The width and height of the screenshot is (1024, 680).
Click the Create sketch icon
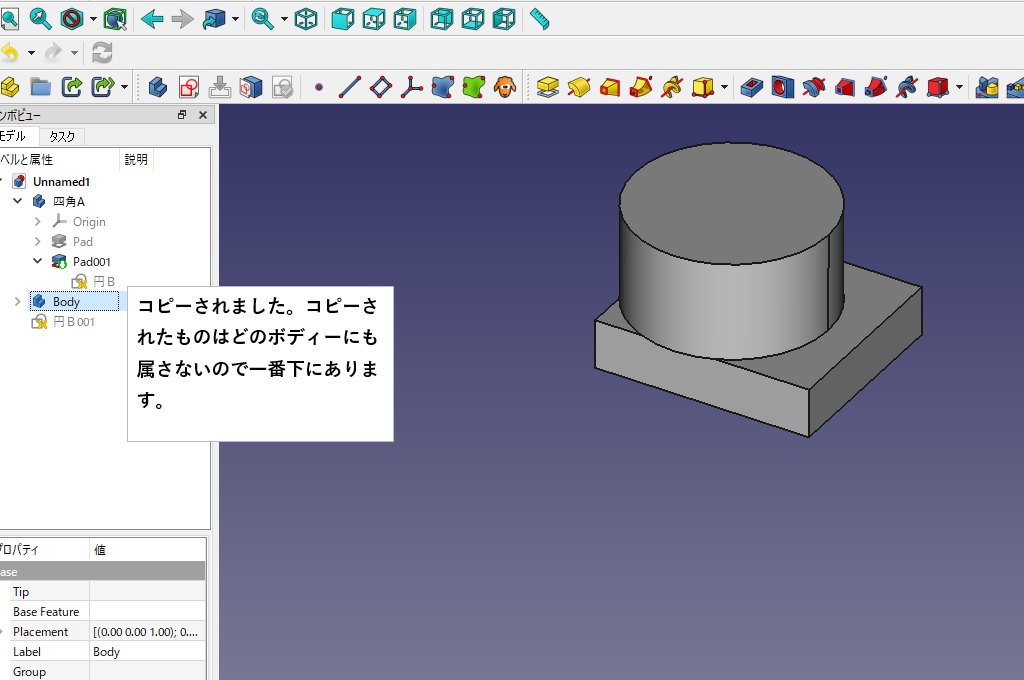pyautogui.click(x=189, y=86)
